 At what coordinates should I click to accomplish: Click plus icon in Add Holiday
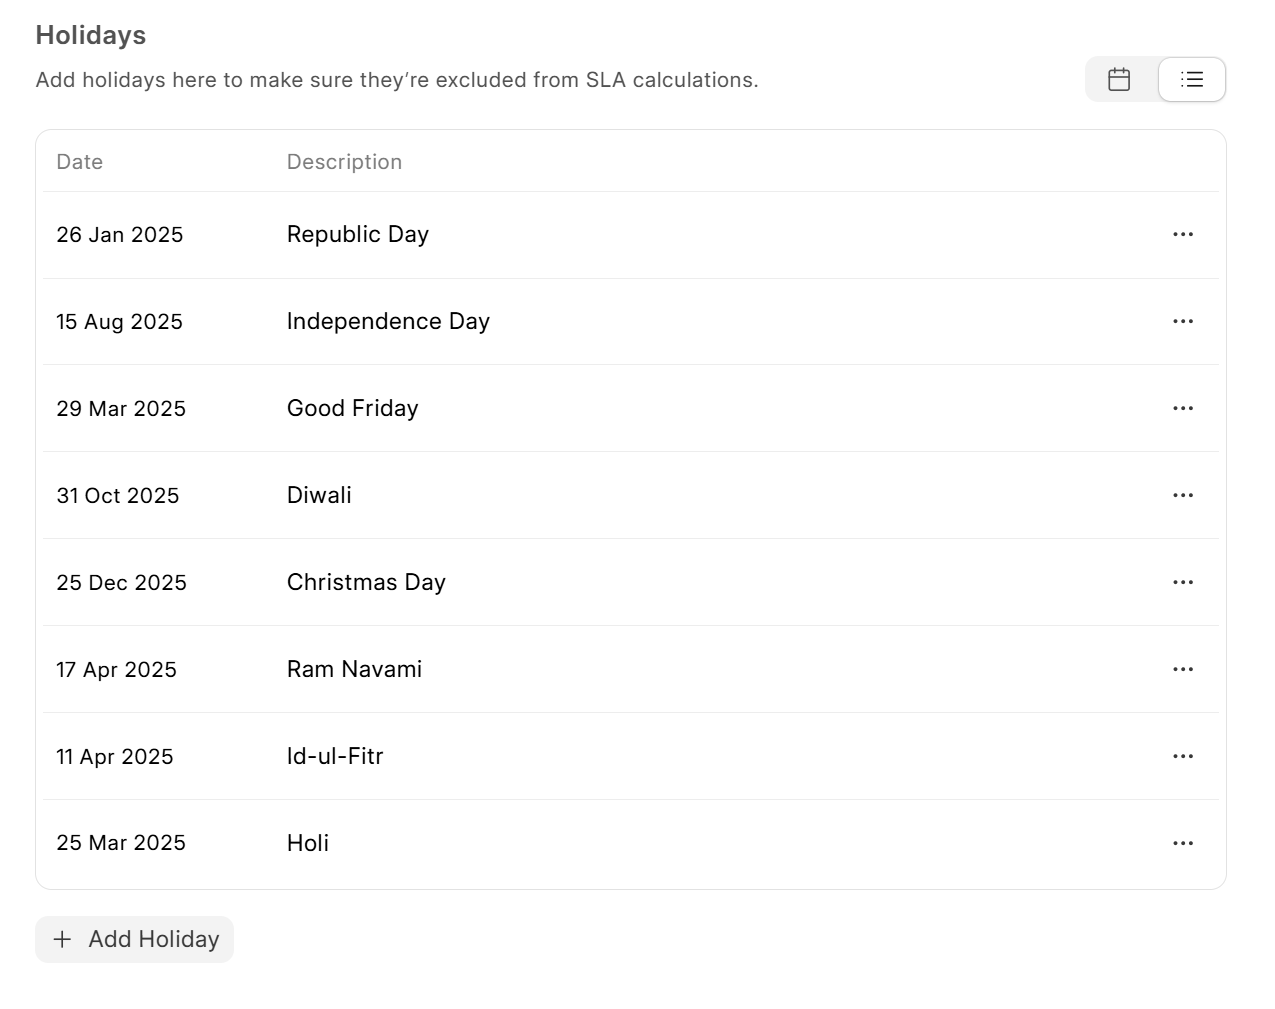(62, 939)
